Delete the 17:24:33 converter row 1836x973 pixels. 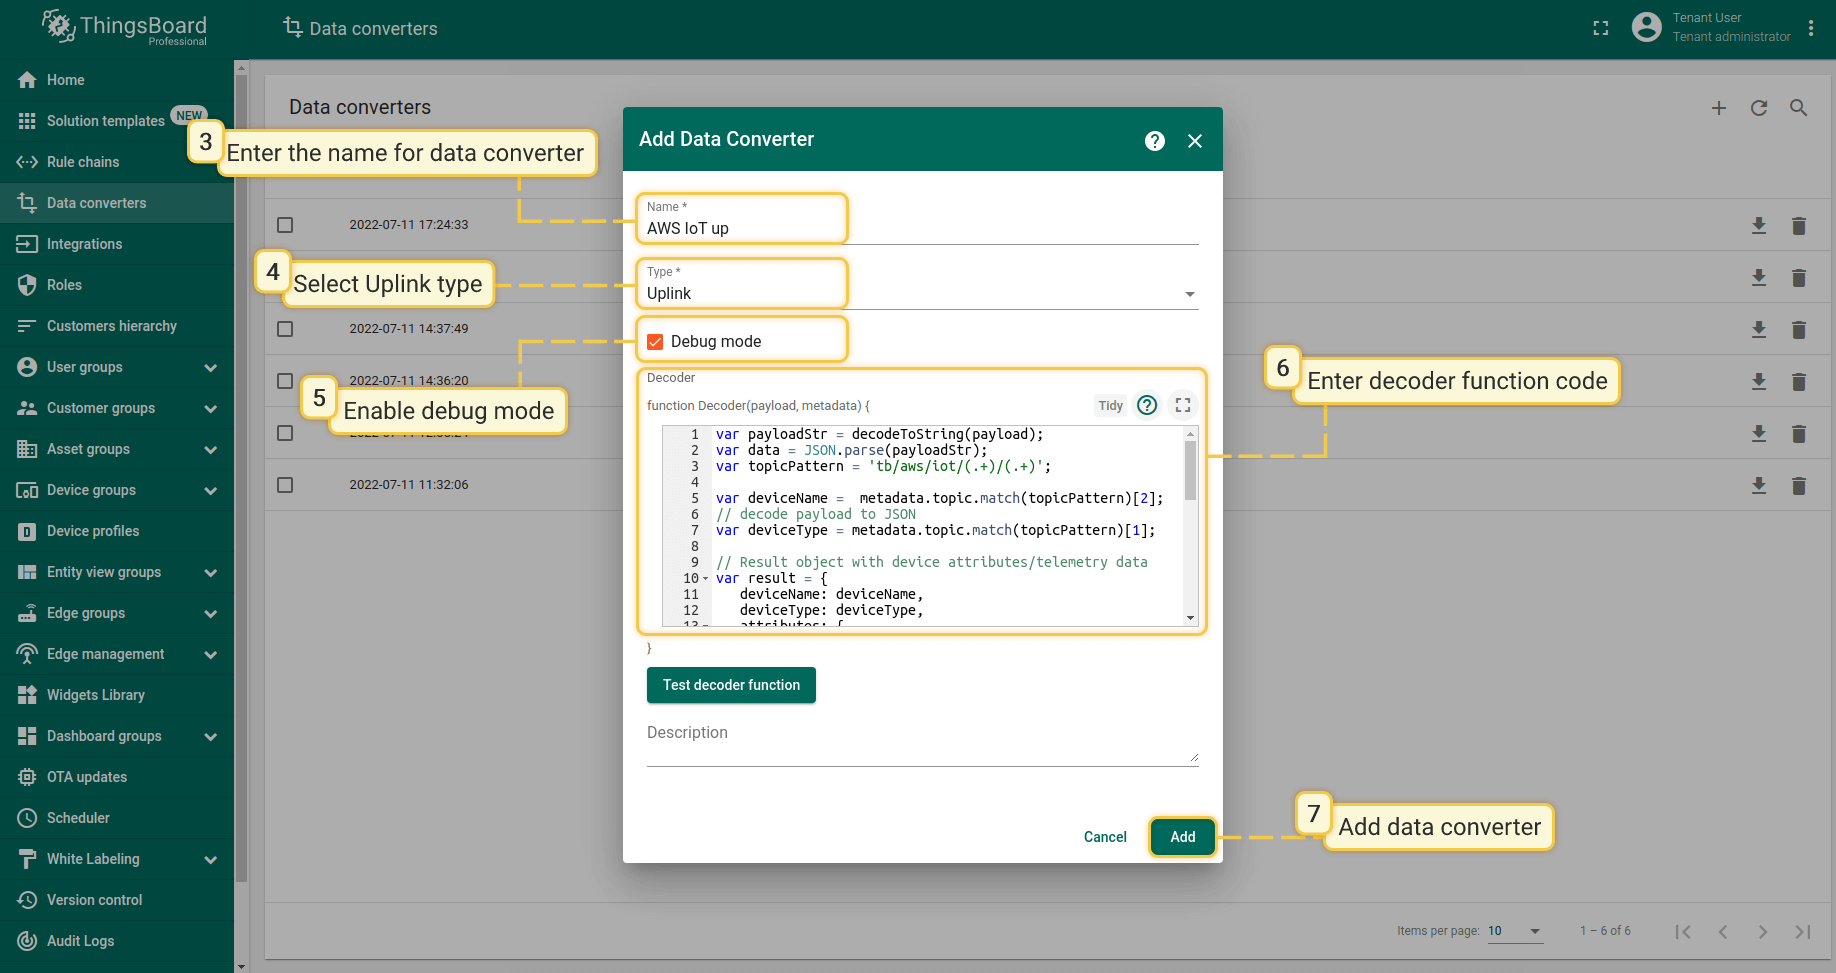point(1798,226)
